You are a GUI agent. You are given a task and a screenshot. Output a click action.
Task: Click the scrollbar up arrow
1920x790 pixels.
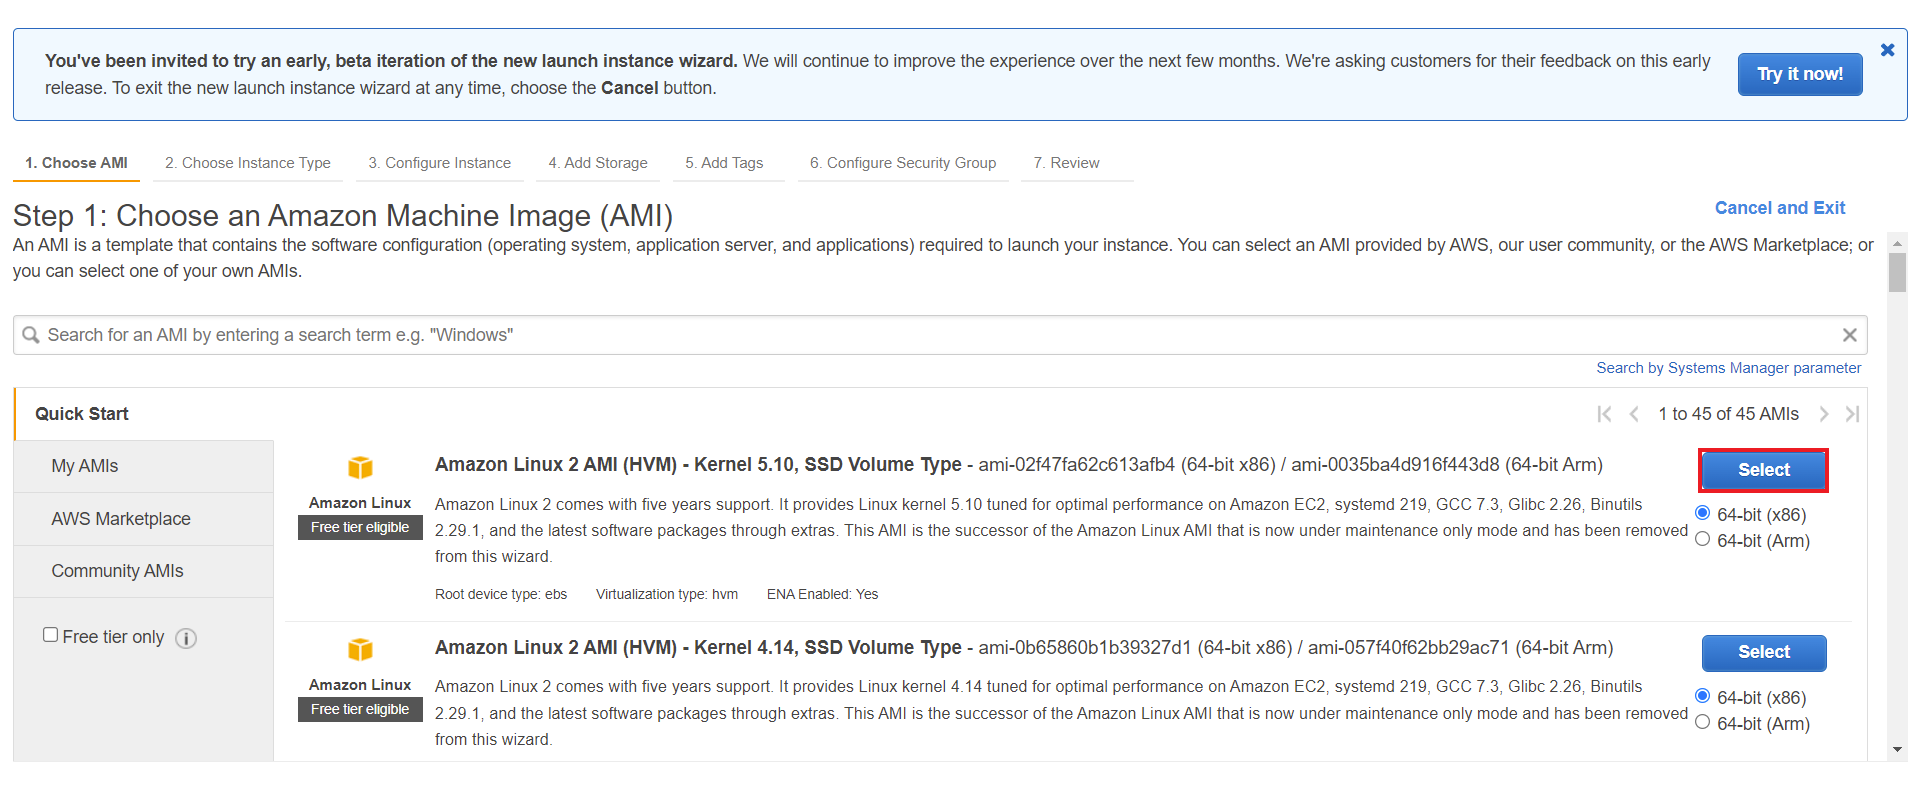coord(1897,243)
